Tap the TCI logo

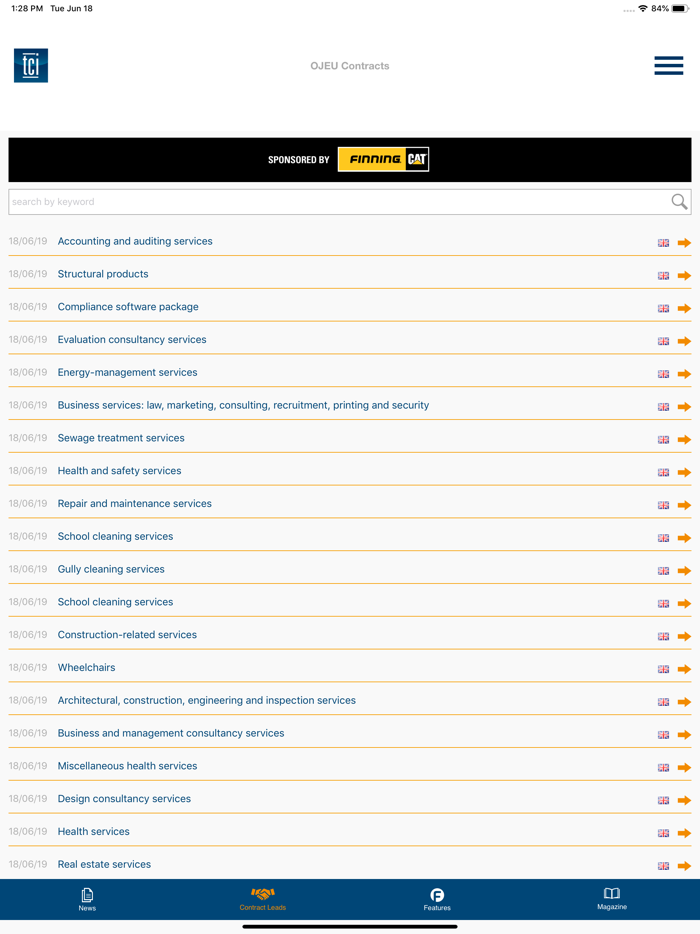tap(31, 66)
